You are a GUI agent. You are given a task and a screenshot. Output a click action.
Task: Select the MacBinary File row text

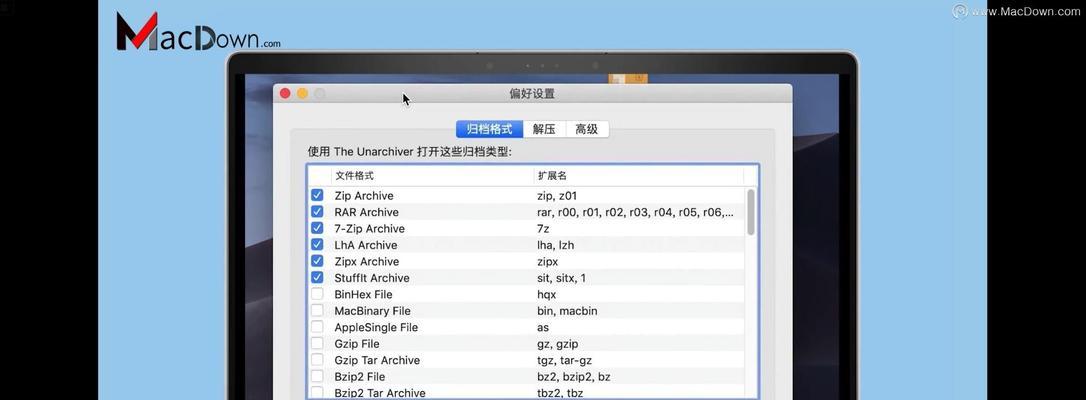coord(373,311)
